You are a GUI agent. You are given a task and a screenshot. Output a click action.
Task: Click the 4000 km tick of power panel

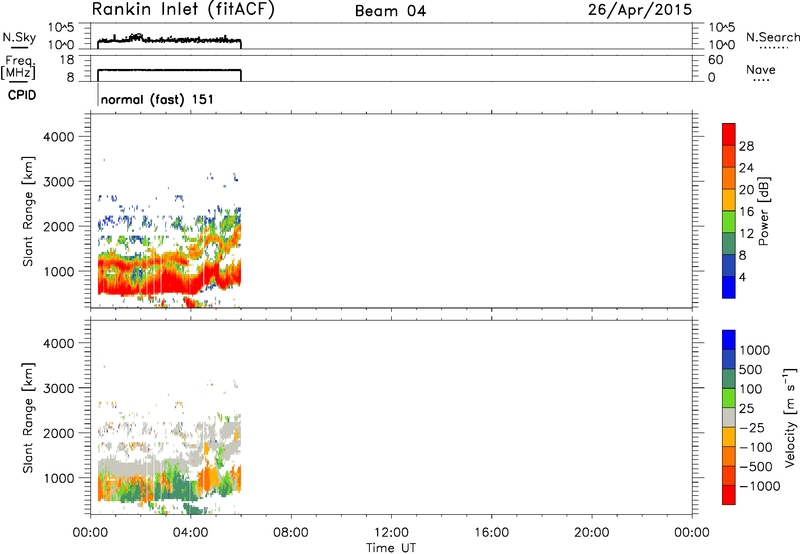pyautogui.click(x=59, y=137)
